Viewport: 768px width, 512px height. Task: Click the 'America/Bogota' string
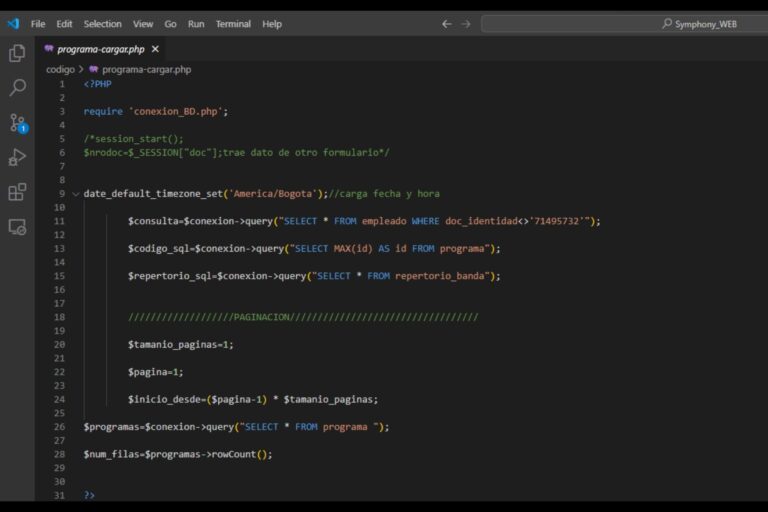(273, 194)
